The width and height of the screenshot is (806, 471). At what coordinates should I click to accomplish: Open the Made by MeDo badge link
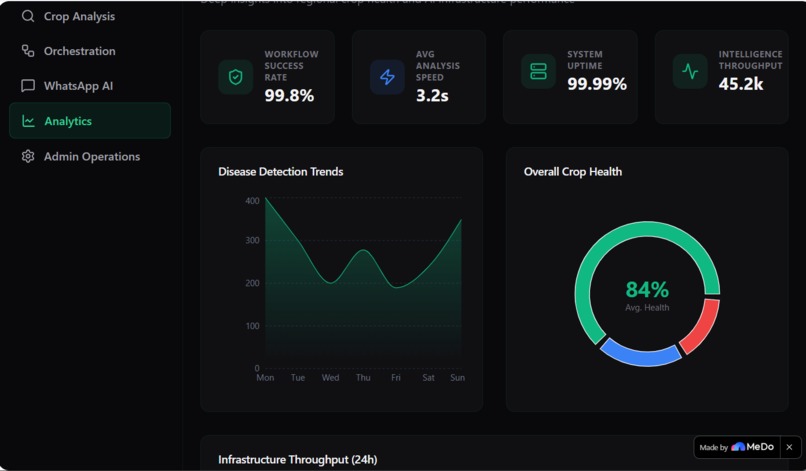click(736, 447)
